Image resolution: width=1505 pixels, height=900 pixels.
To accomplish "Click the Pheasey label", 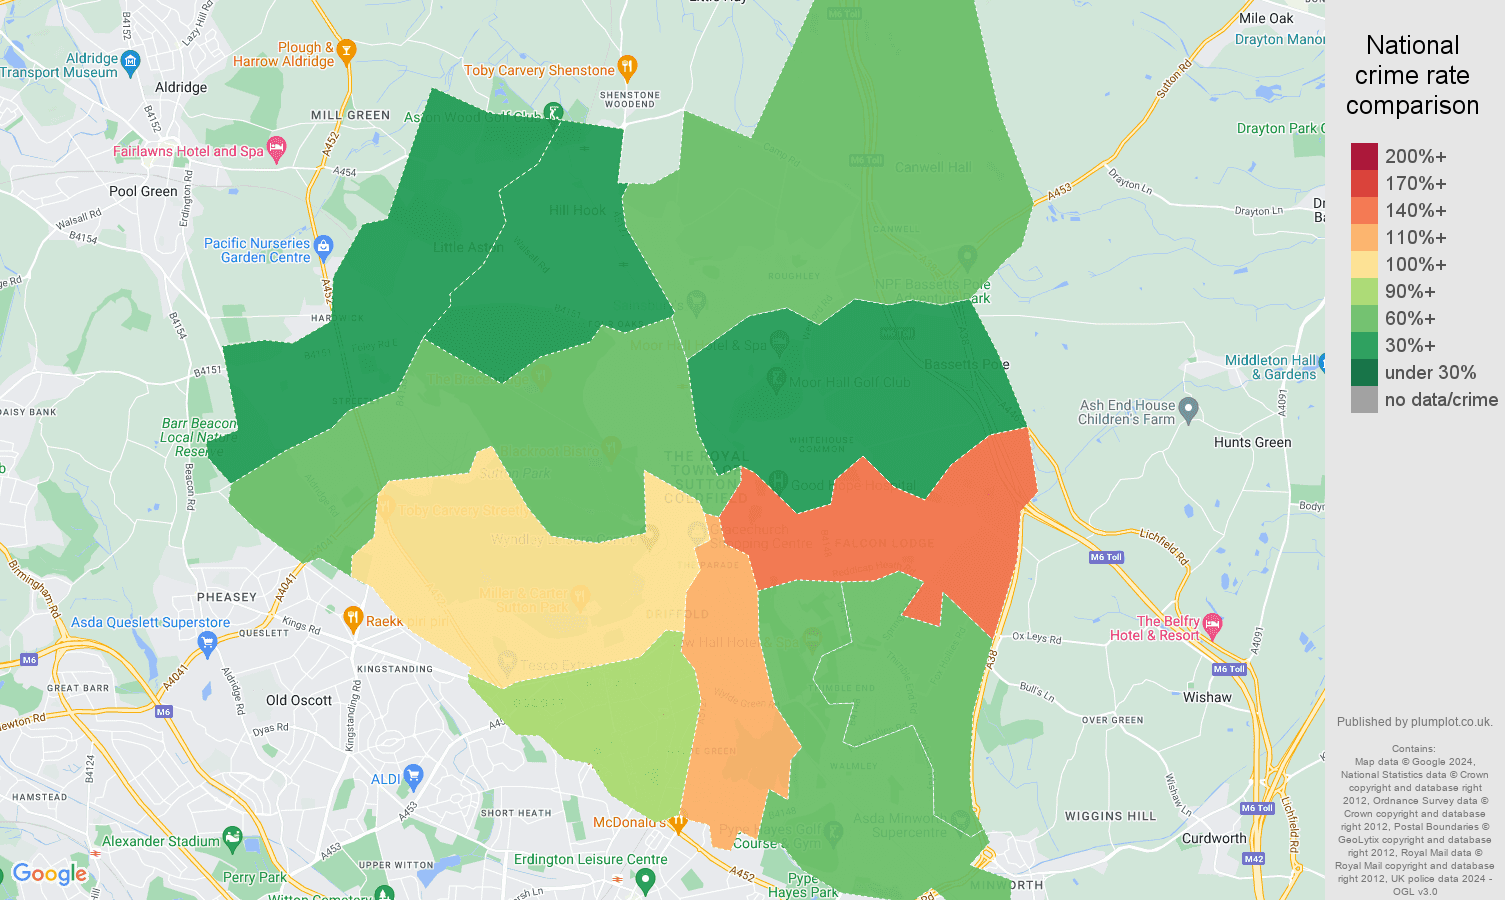I will [227, 597].
